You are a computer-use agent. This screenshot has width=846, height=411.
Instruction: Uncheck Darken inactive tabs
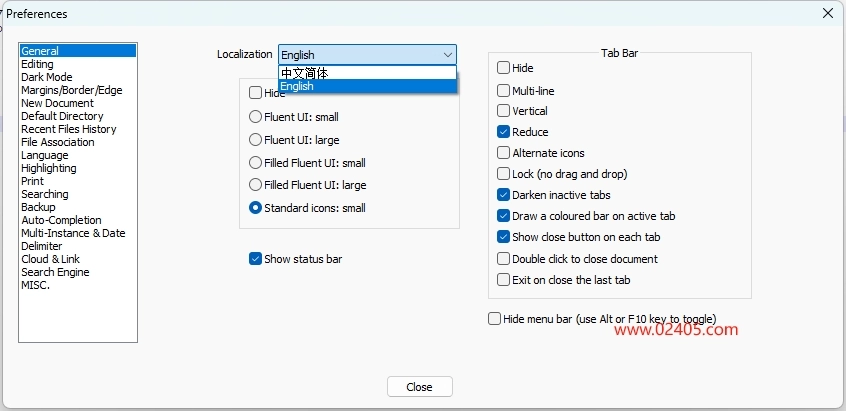point(504,195)
